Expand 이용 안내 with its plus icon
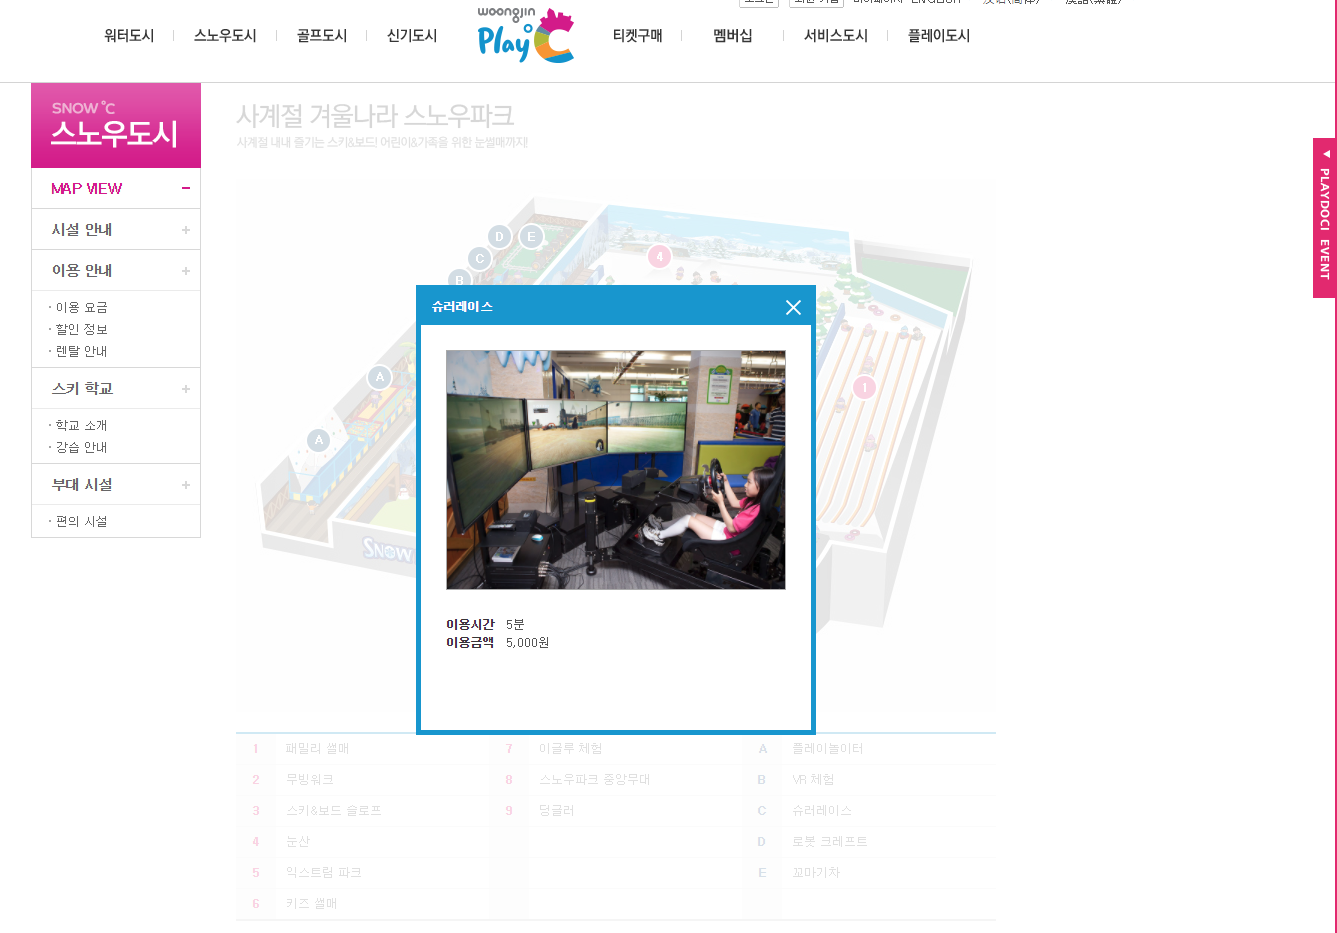The image size is (1337, 933). (186, 271)
